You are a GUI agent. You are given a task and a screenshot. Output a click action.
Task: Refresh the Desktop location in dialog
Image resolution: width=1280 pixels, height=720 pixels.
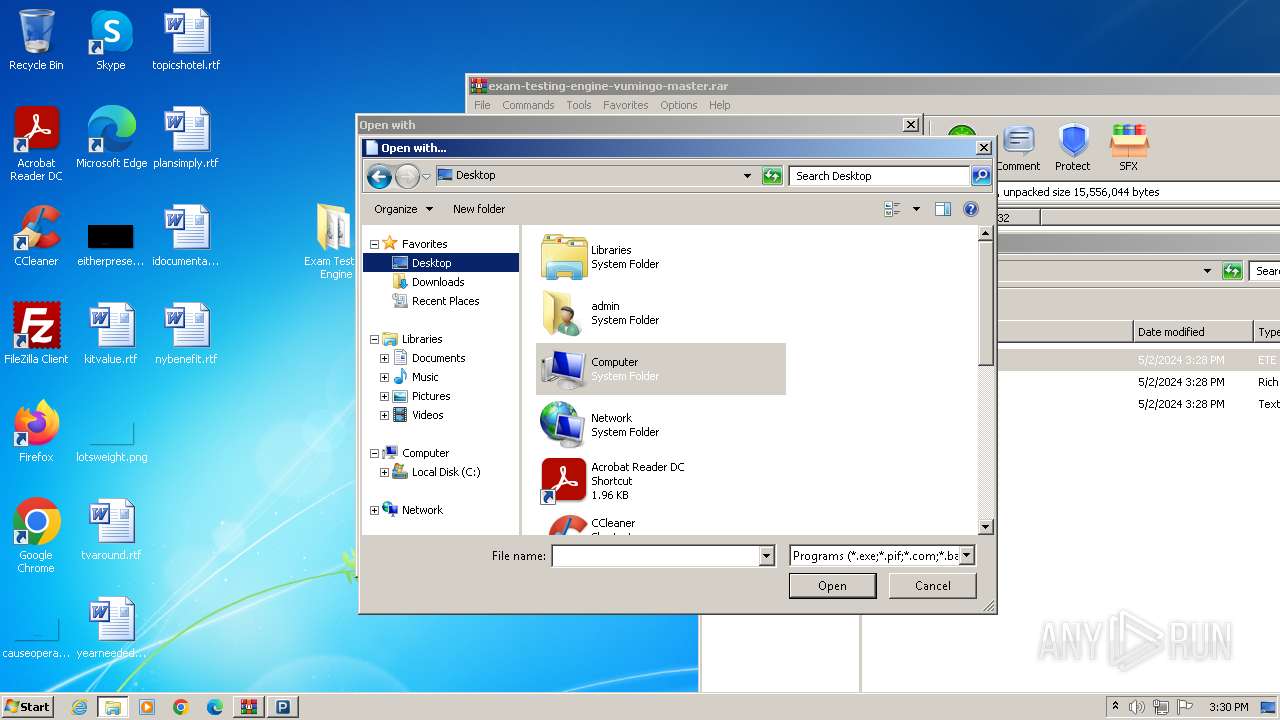(x=772, y=176)
